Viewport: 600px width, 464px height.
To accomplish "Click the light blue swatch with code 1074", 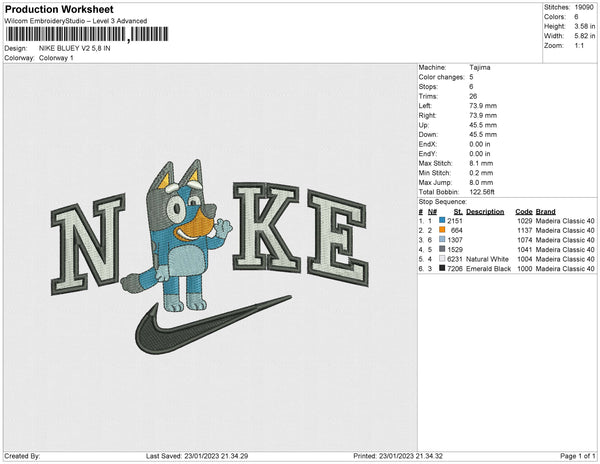I will pos(442,239).
